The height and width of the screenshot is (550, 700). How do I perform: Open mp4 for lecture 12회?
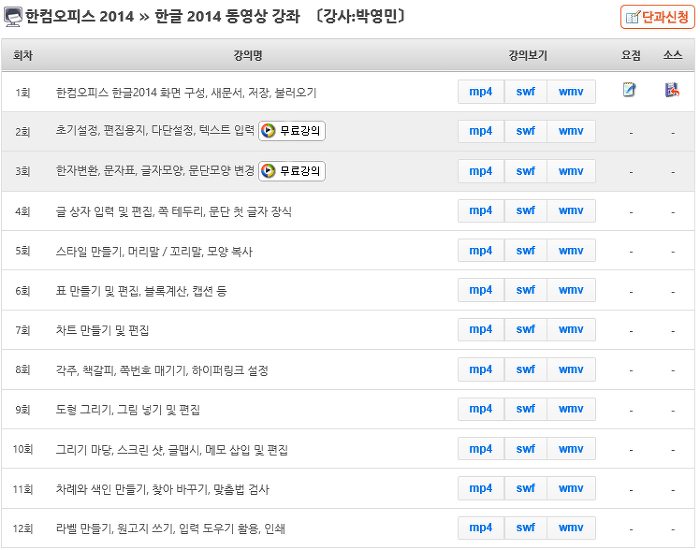481,528
